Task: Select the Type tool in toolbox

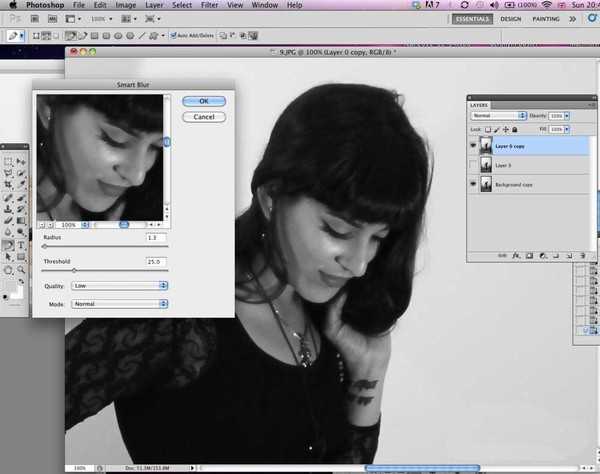Action: coord(21,245)
